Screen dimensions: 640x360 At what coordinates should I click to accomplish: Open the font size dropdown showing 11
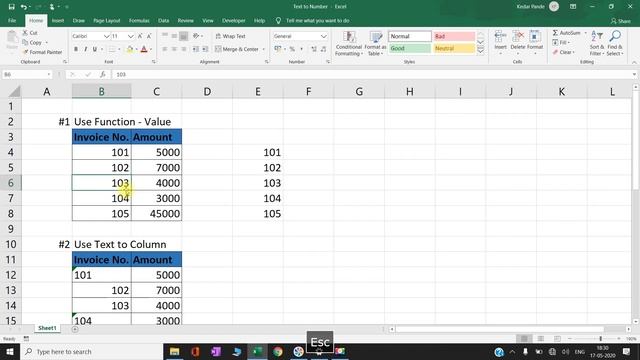(130, 36)
